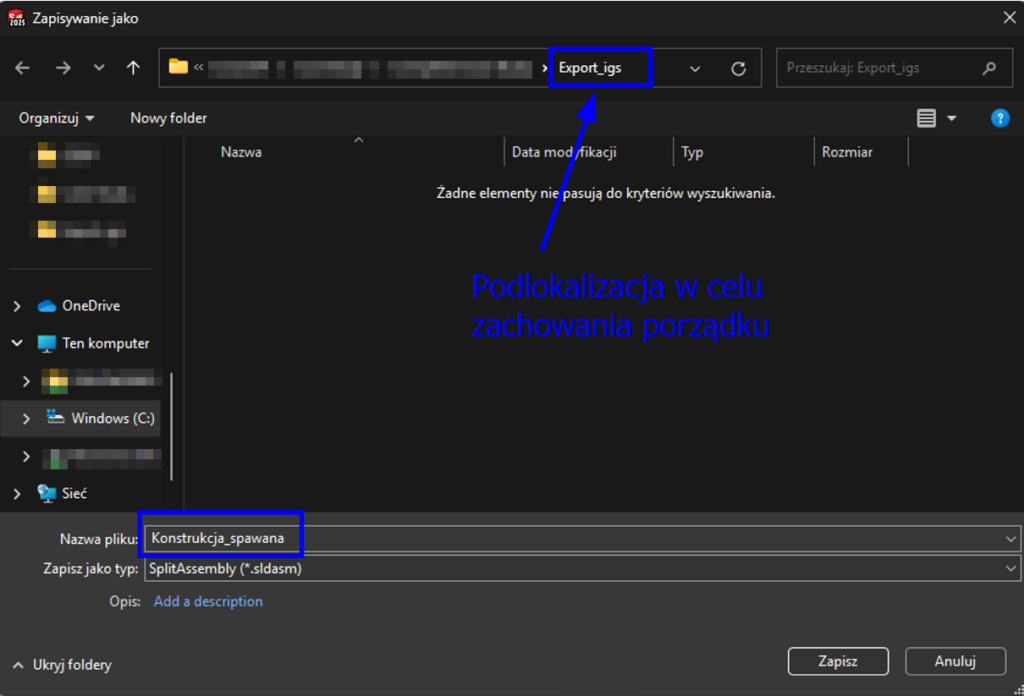Click the 'Nowy folder' toolbar item
Screen dimensions: 1024x696
[x=168, y=118]
